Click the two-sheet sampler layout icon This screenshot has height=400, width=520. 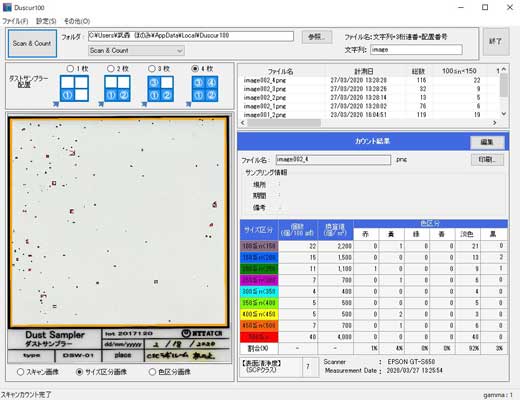coord(117,88)
